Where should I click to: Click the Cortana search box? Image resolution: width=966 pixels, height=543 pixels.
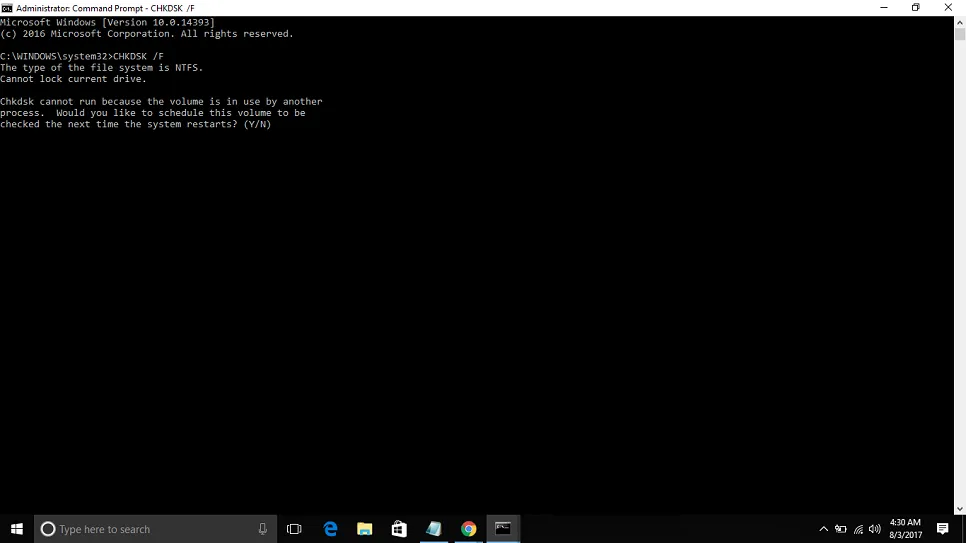[x=155, y=529]
